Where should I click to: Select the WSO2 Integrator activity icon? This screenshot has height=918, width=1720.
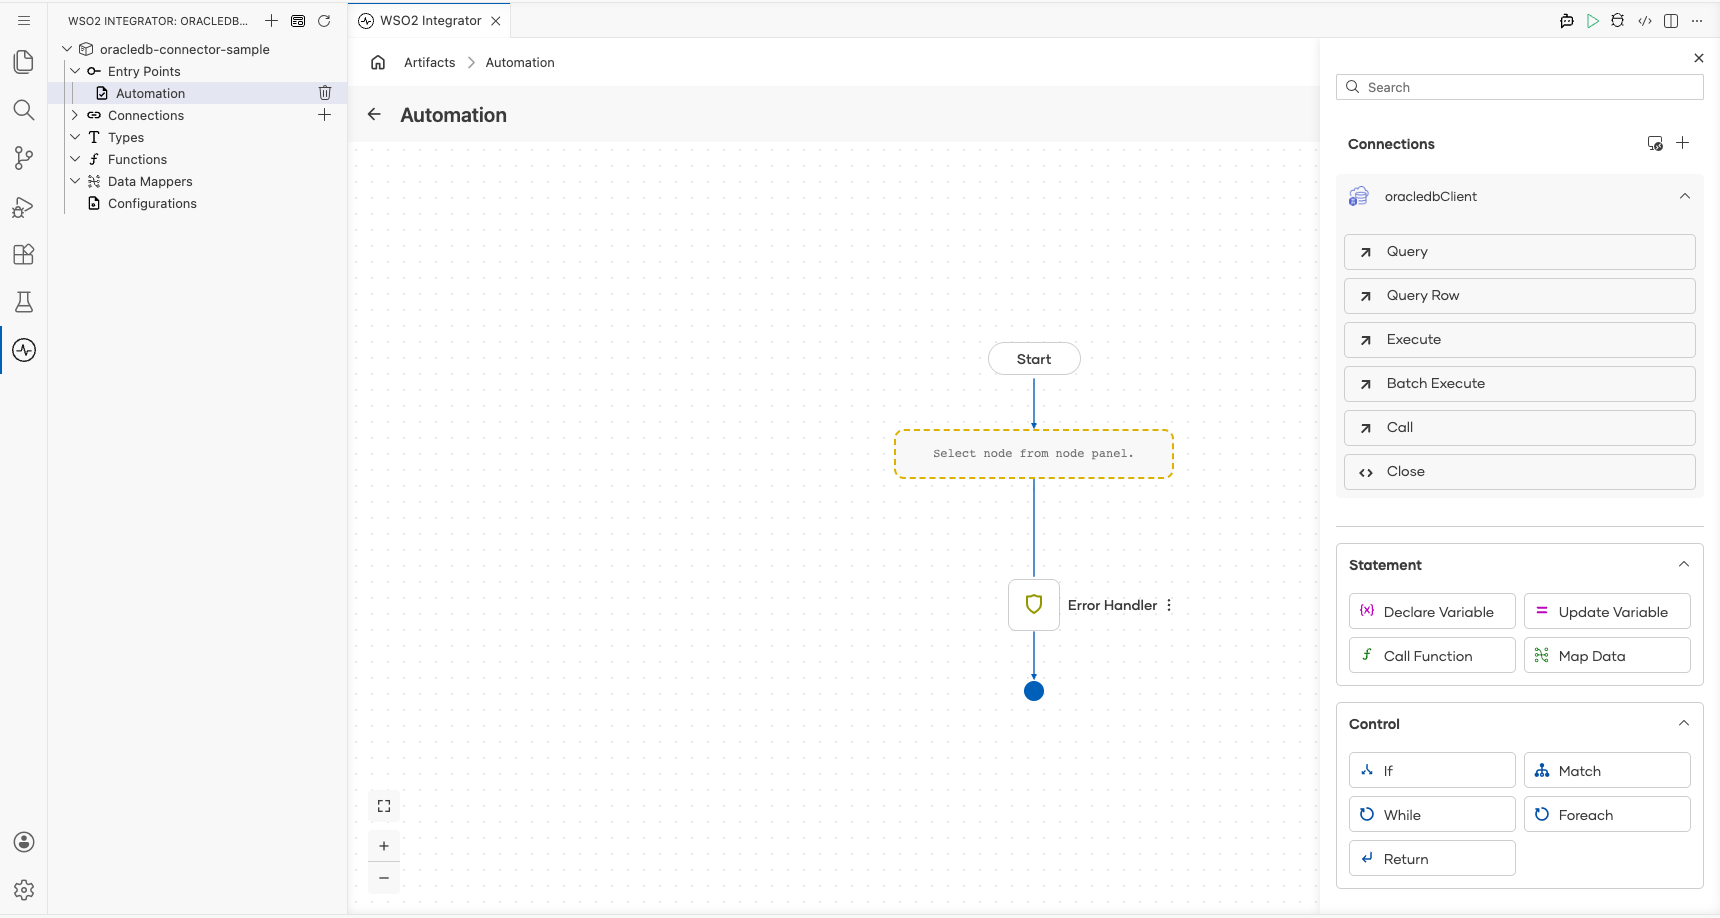click(x=24, y=350)
